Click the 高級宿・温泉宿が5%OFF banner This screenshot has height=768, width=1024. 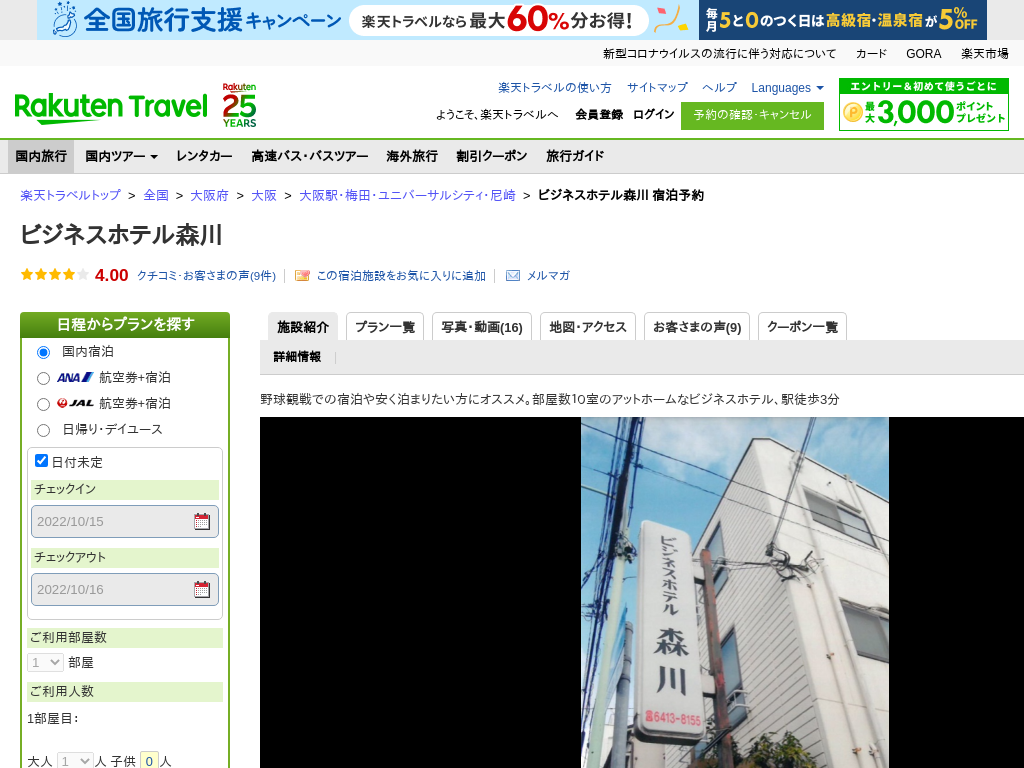[842, 20]
